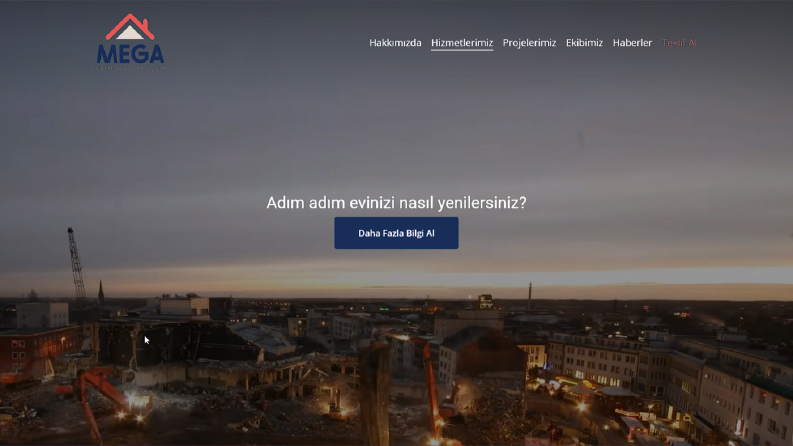The image size is (793, 446).
Task: Open the Hakkımızda menu item
Action: [x=395, y=43]
